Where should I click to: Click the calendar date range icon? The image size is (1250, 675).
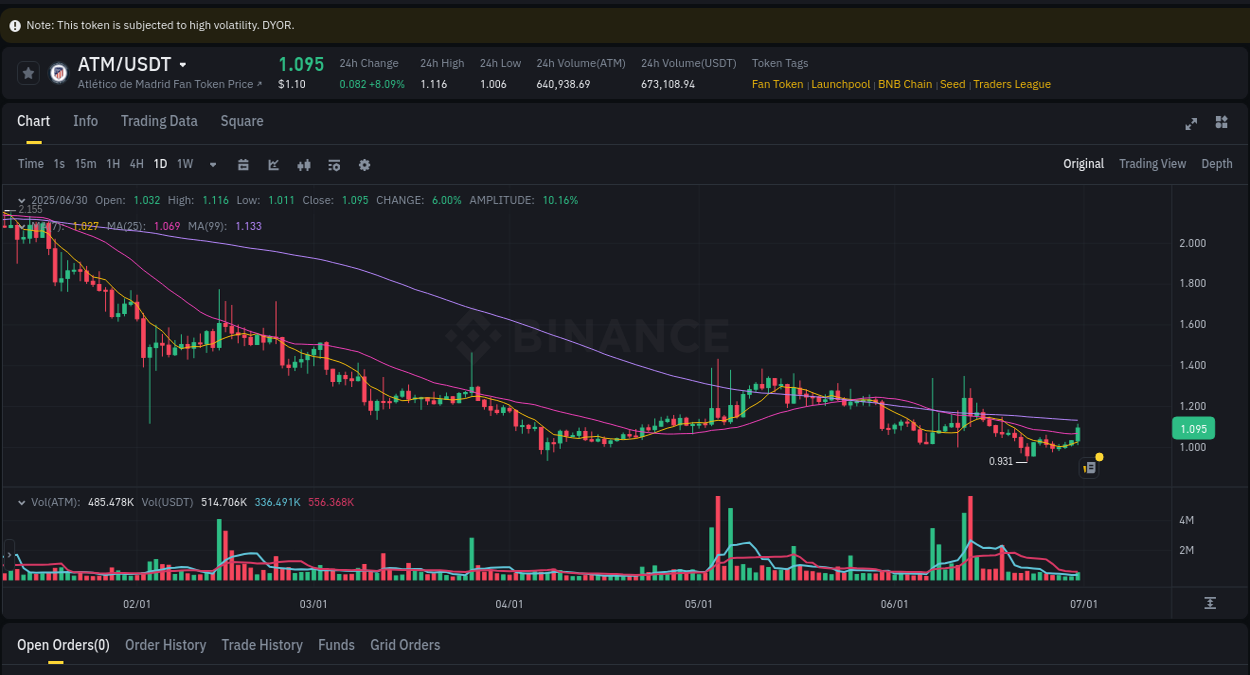click(243, 164)
